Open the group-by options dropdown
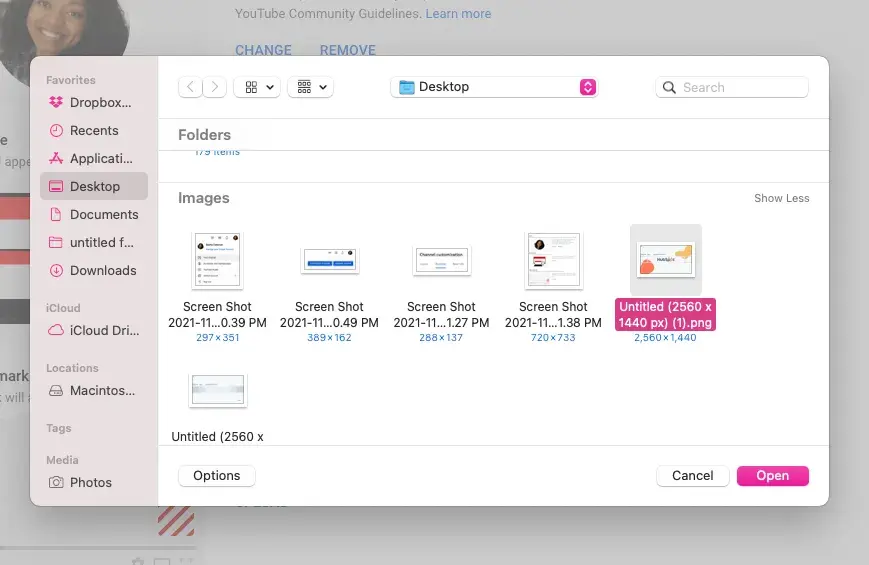The image size is (869, 565). [x=310, y=87]
